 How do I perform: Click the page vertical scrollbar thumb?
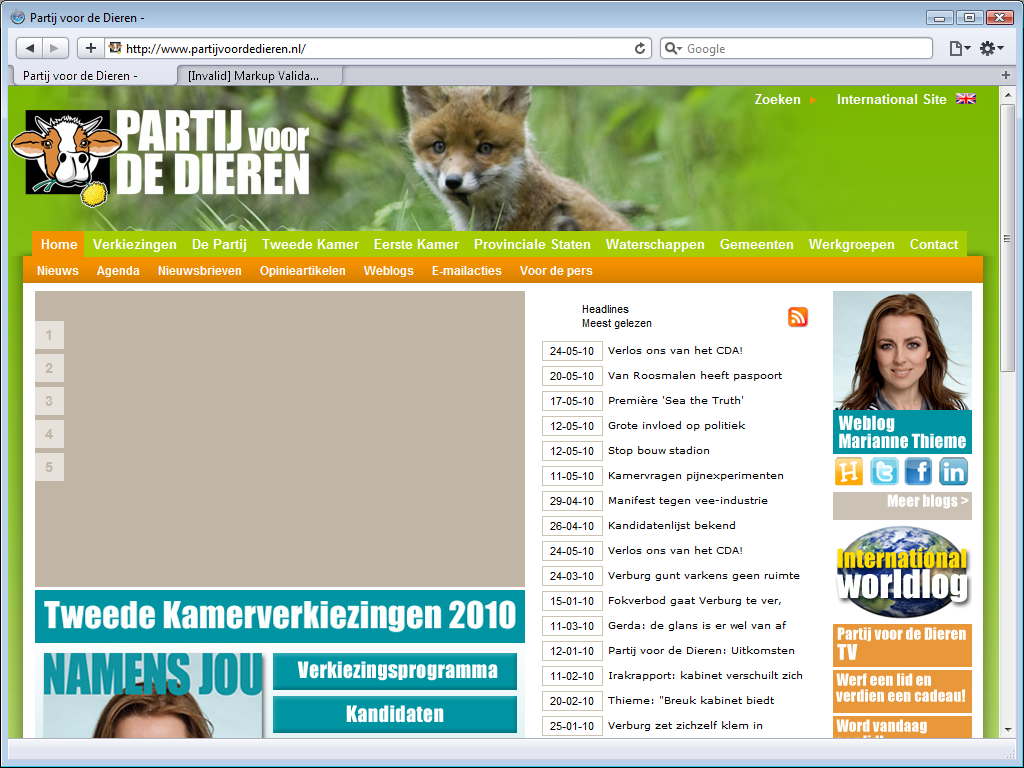[x=1007, y=238]
